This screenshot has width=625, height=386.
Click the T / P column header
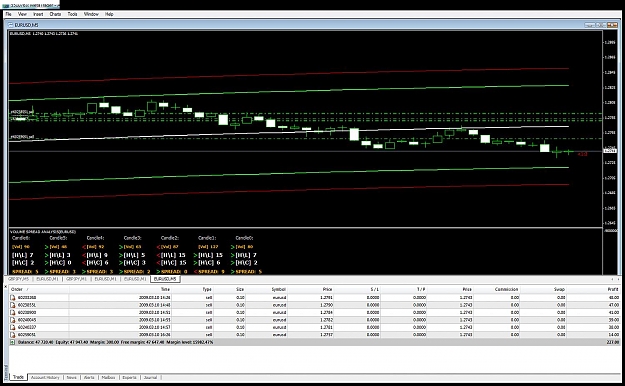(404, 289)
